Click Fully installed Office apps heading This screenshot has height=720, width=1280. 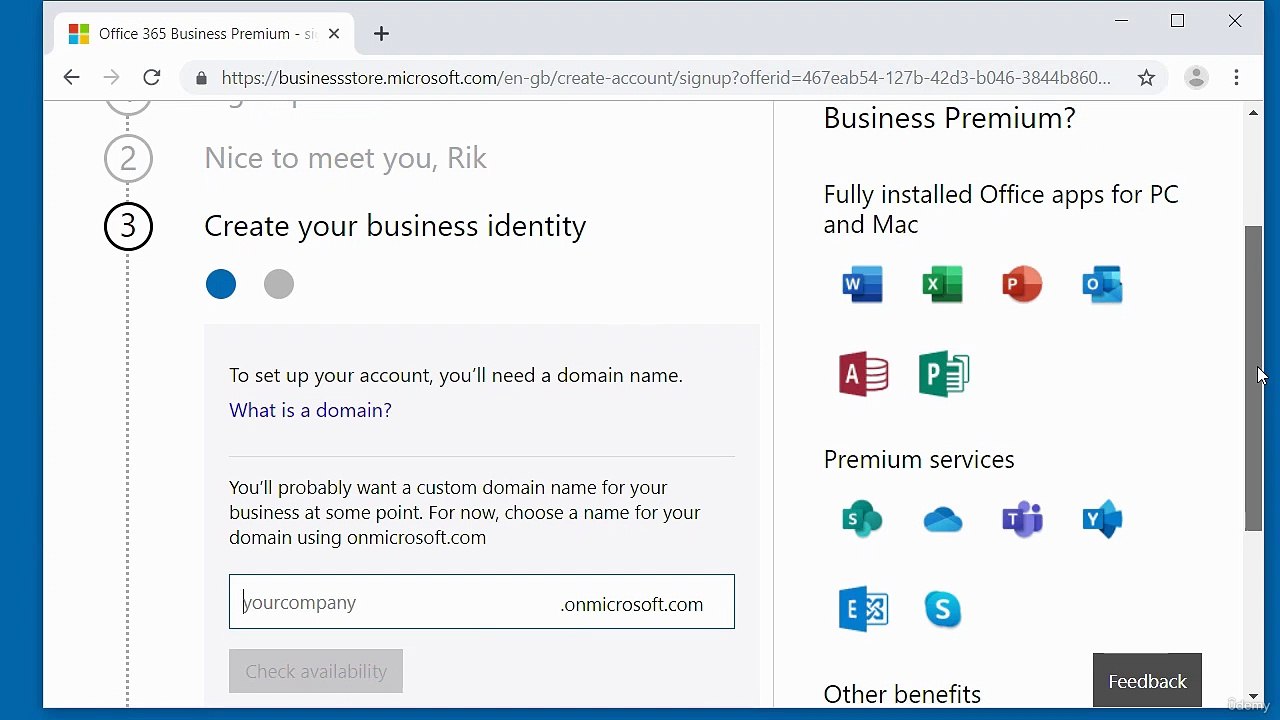pyautogui.click(x=1001, y=209)
